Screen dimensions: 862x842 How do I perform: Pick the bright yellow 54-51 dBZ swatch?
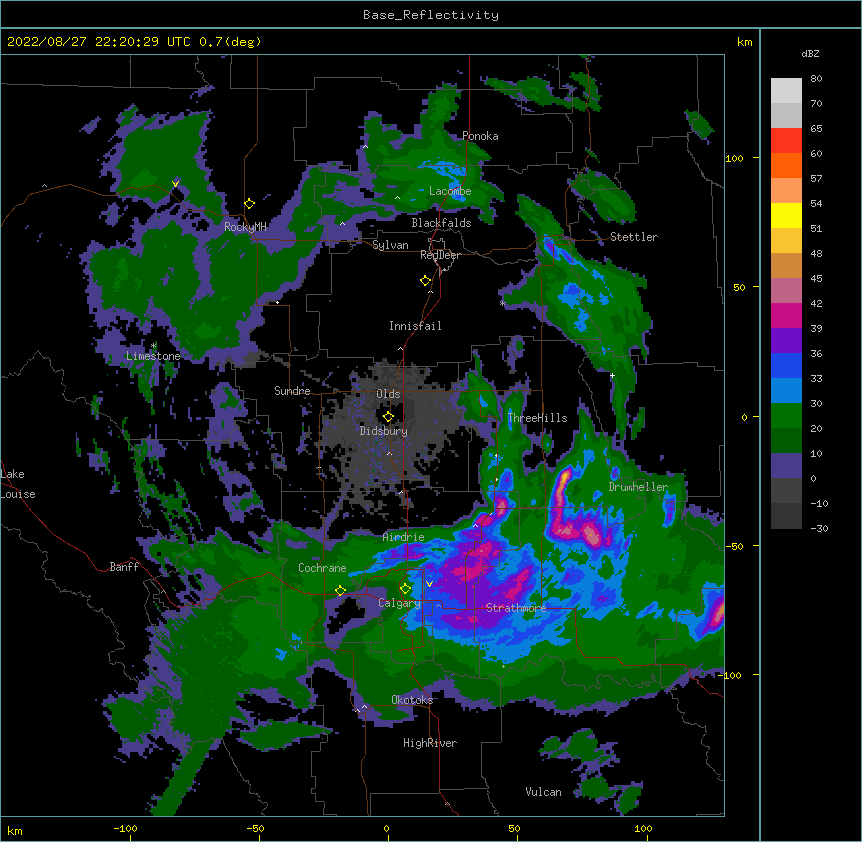pyautogui.click(x=786, y=215)
